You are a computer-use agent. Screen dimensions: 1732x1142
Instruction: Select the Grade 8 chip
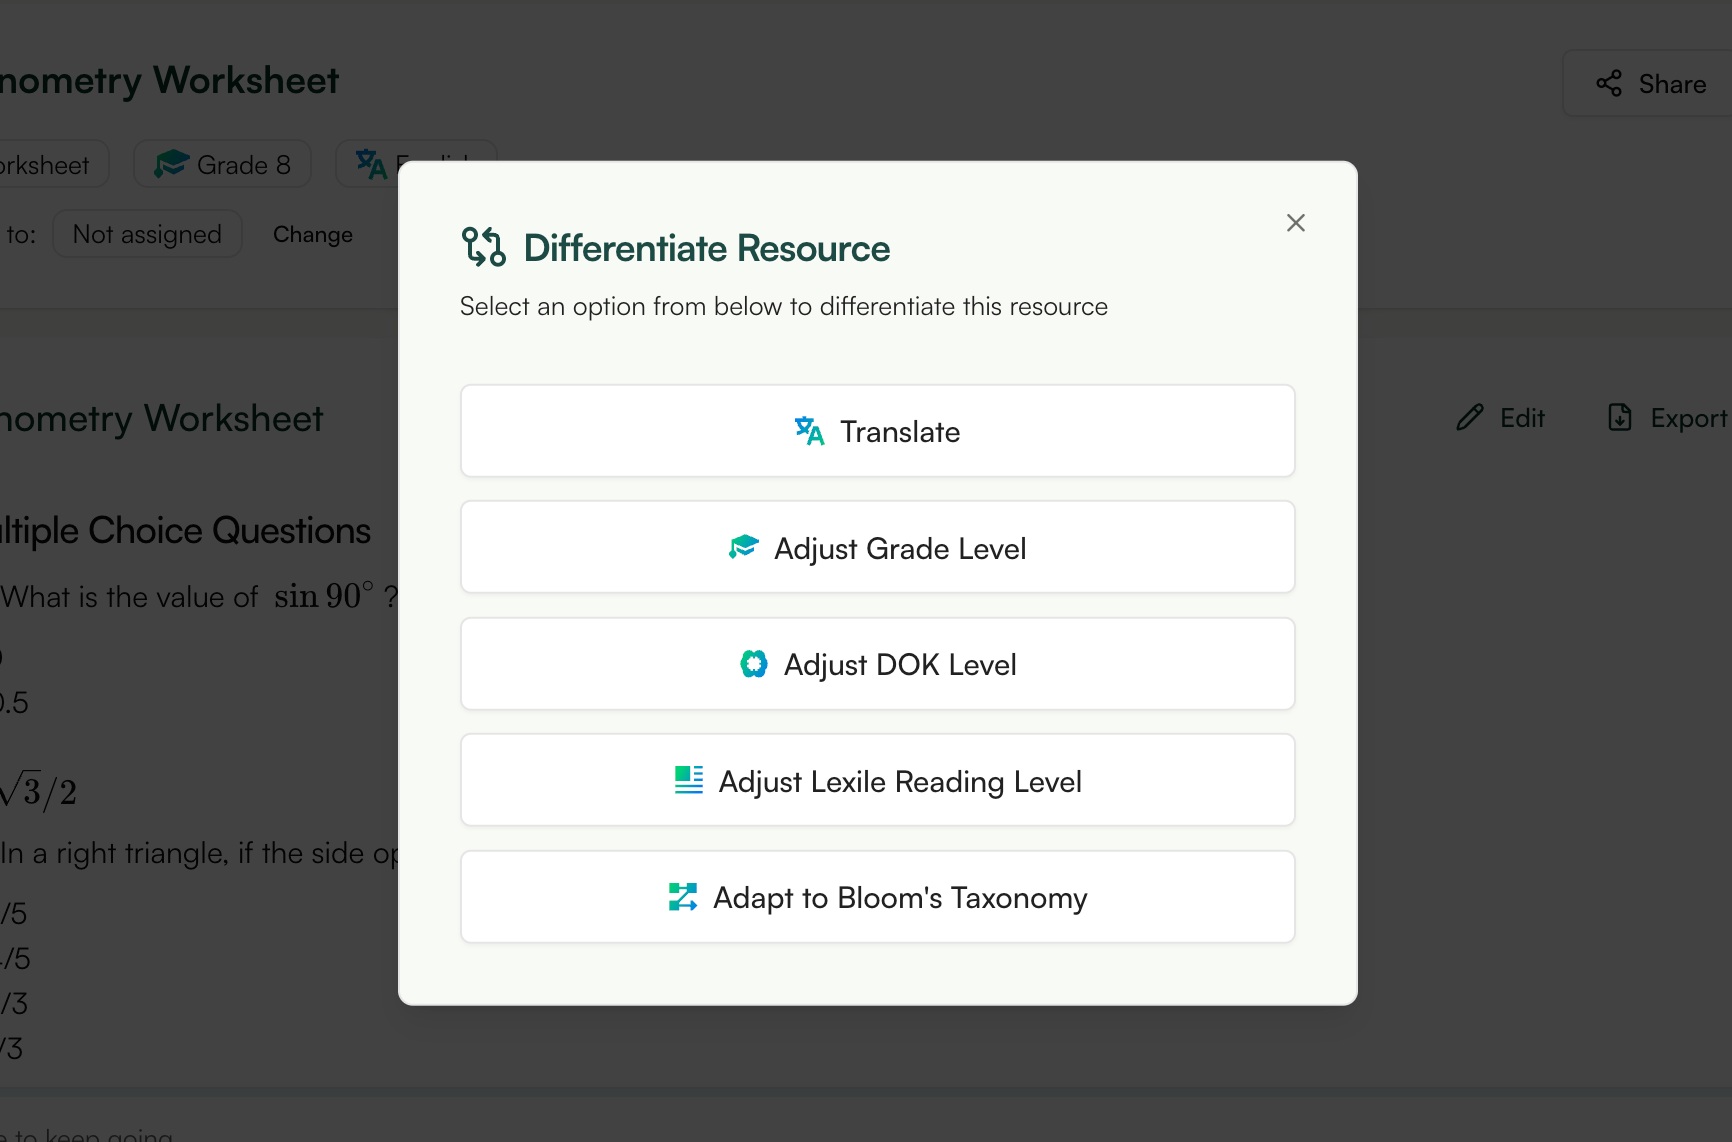tap(222, 163)
